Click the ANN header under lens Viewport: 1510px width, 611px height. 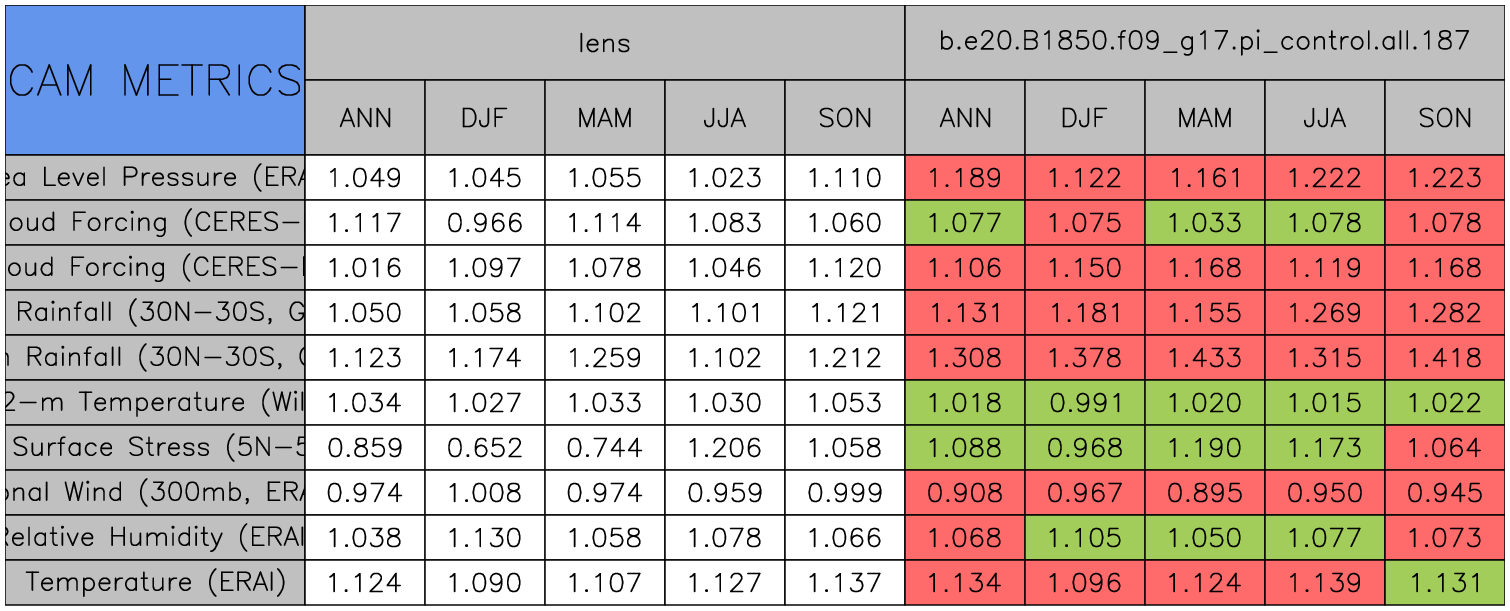(365, 118)
